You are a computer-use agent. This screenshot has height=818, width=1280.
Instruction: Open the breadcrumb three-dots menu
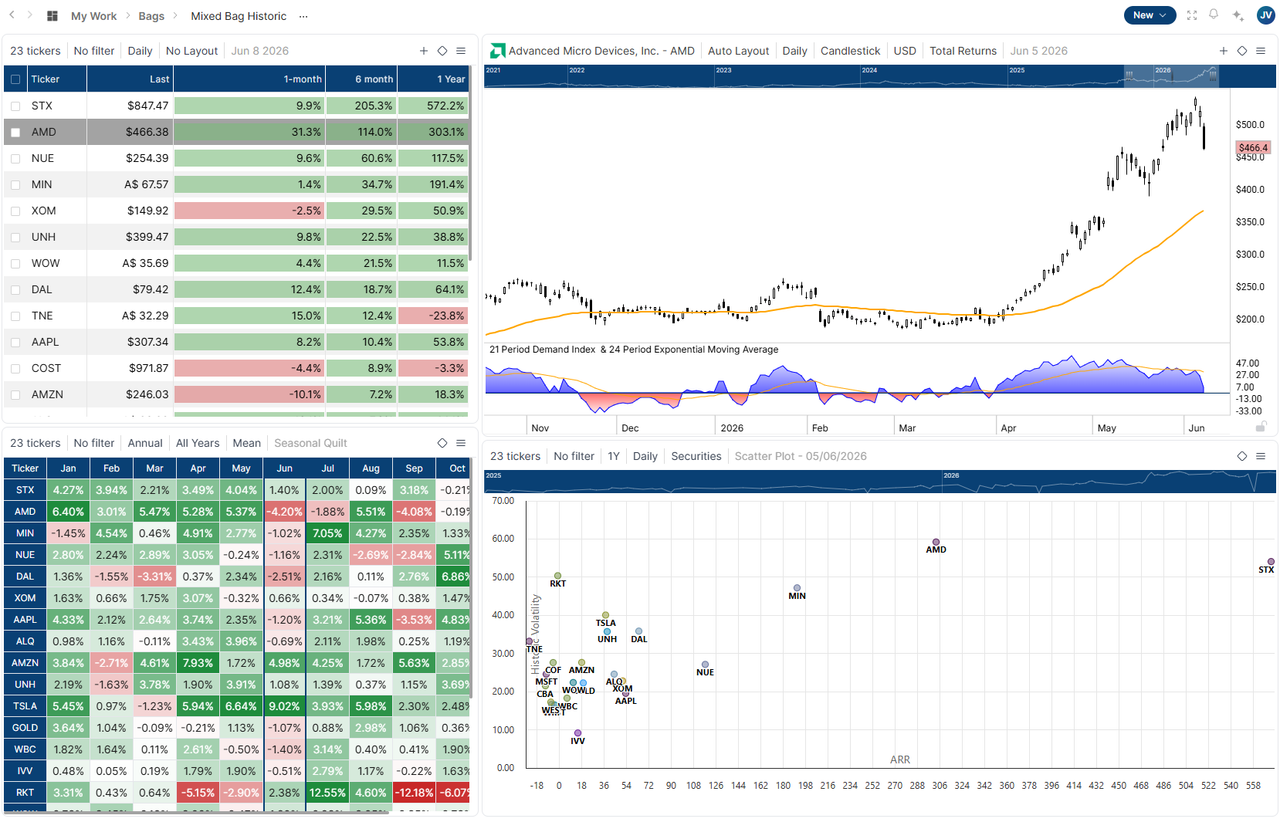304,16
